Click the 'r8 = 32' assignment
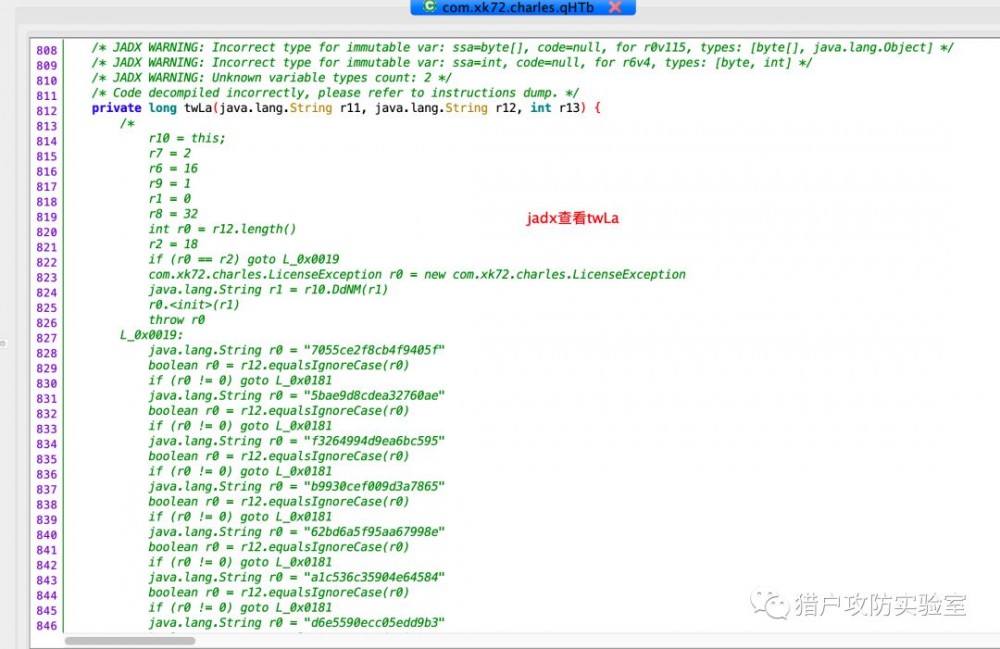 (x=173, y=214)
